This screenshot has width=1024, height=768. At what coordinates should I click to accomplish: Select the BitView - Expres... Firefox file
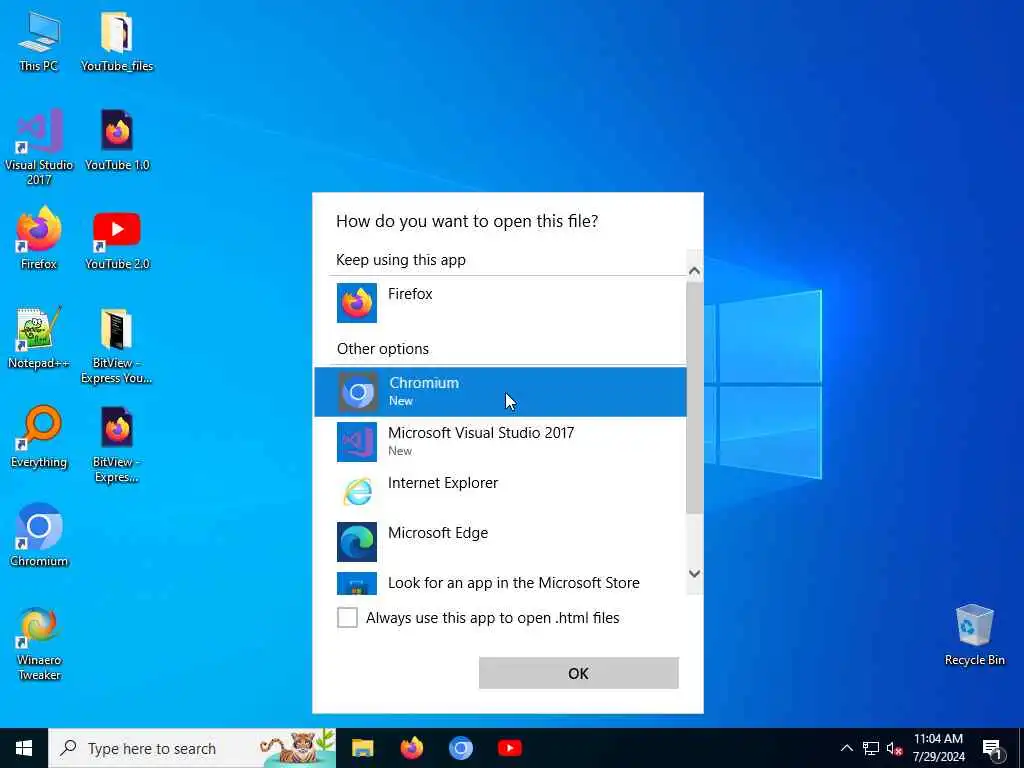point(117,445)
